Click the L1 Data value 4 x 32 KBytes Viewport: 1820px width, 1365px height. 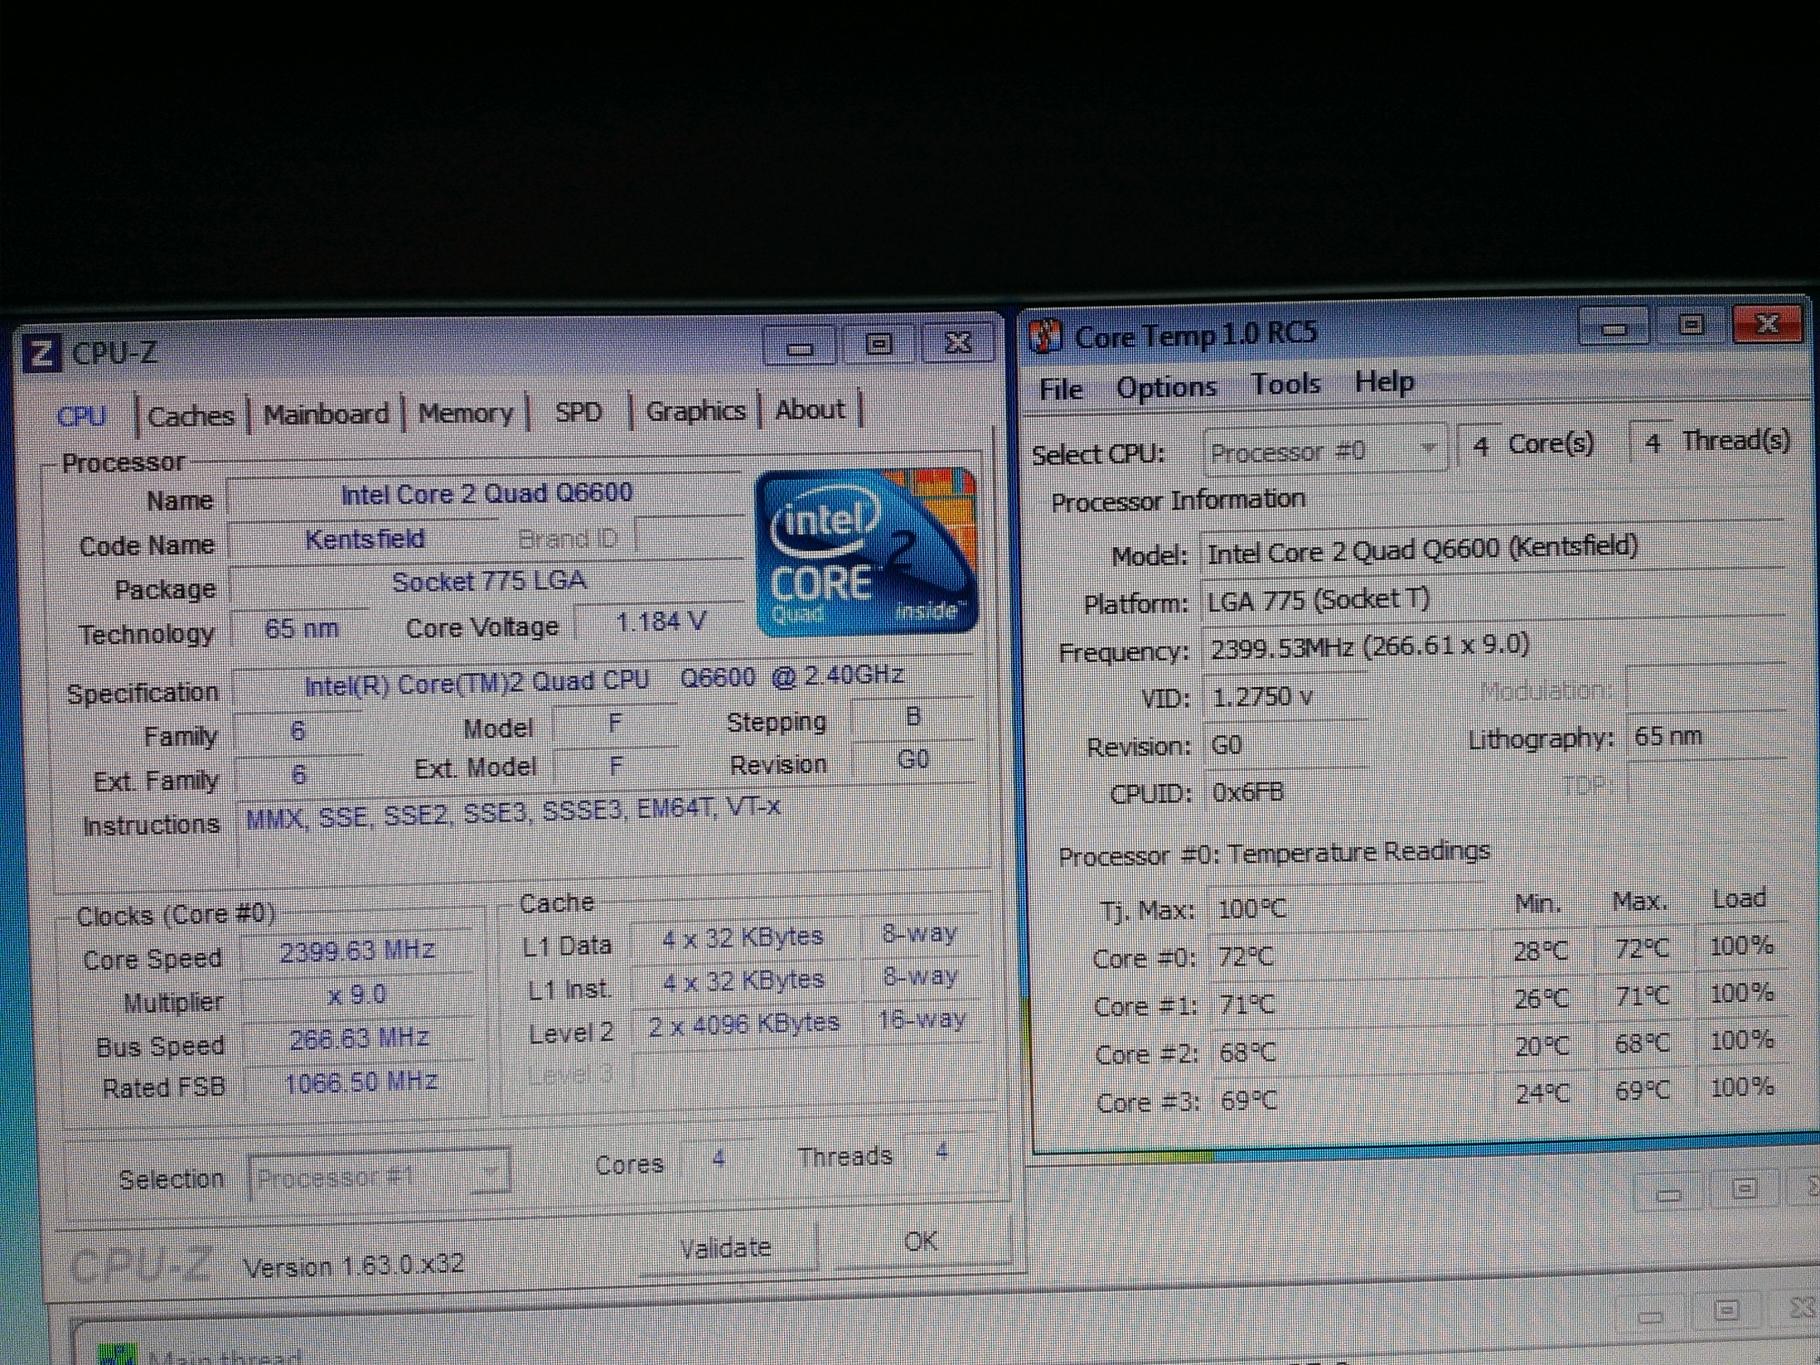click(742, 938)
